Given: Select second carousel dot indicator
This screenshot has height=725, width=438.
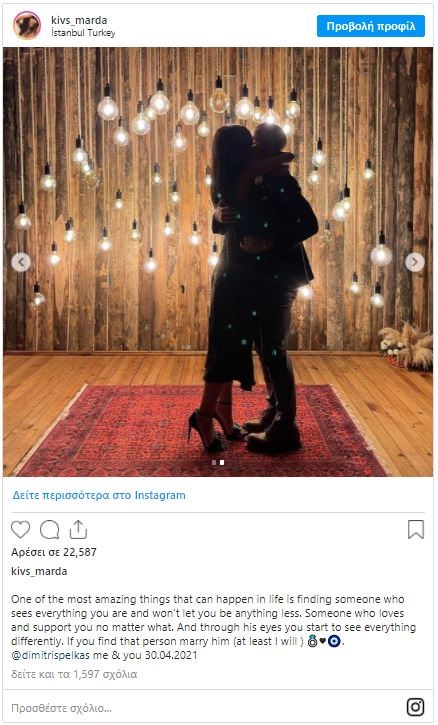Looking at the screenshot, I should point(222,462).
